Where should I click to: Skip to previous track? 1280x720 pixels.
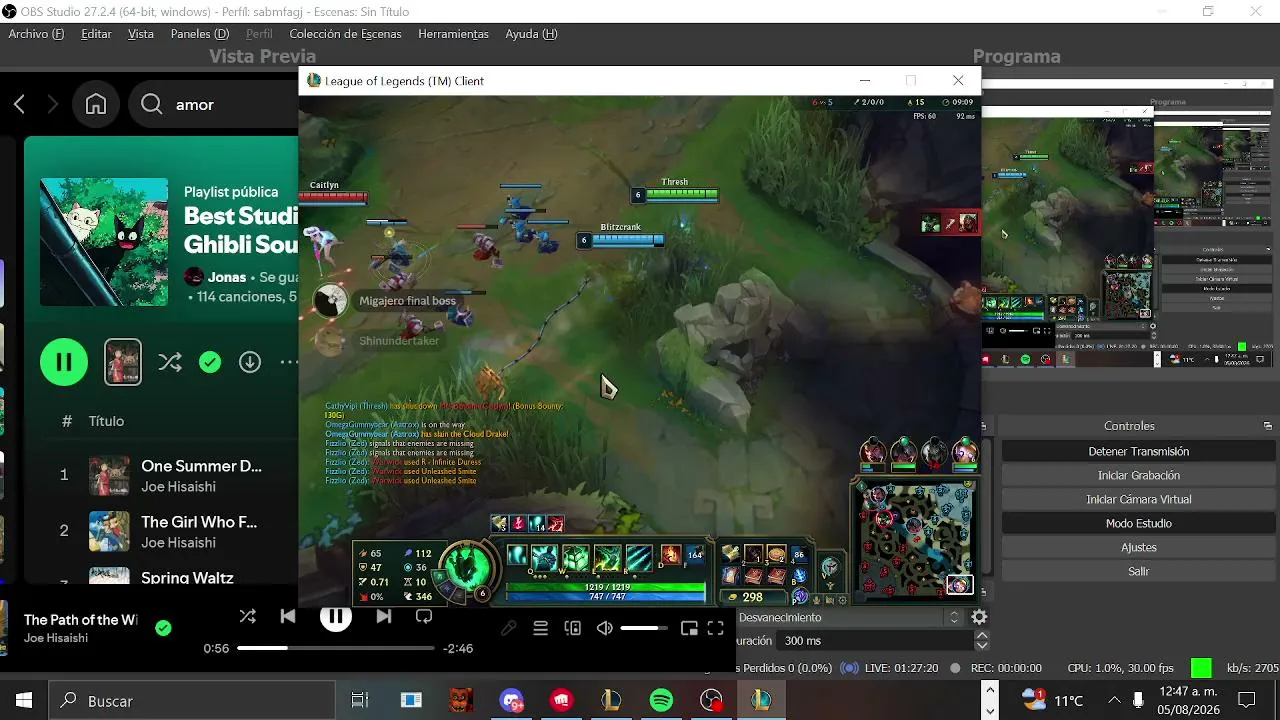(x=288, y=616)
